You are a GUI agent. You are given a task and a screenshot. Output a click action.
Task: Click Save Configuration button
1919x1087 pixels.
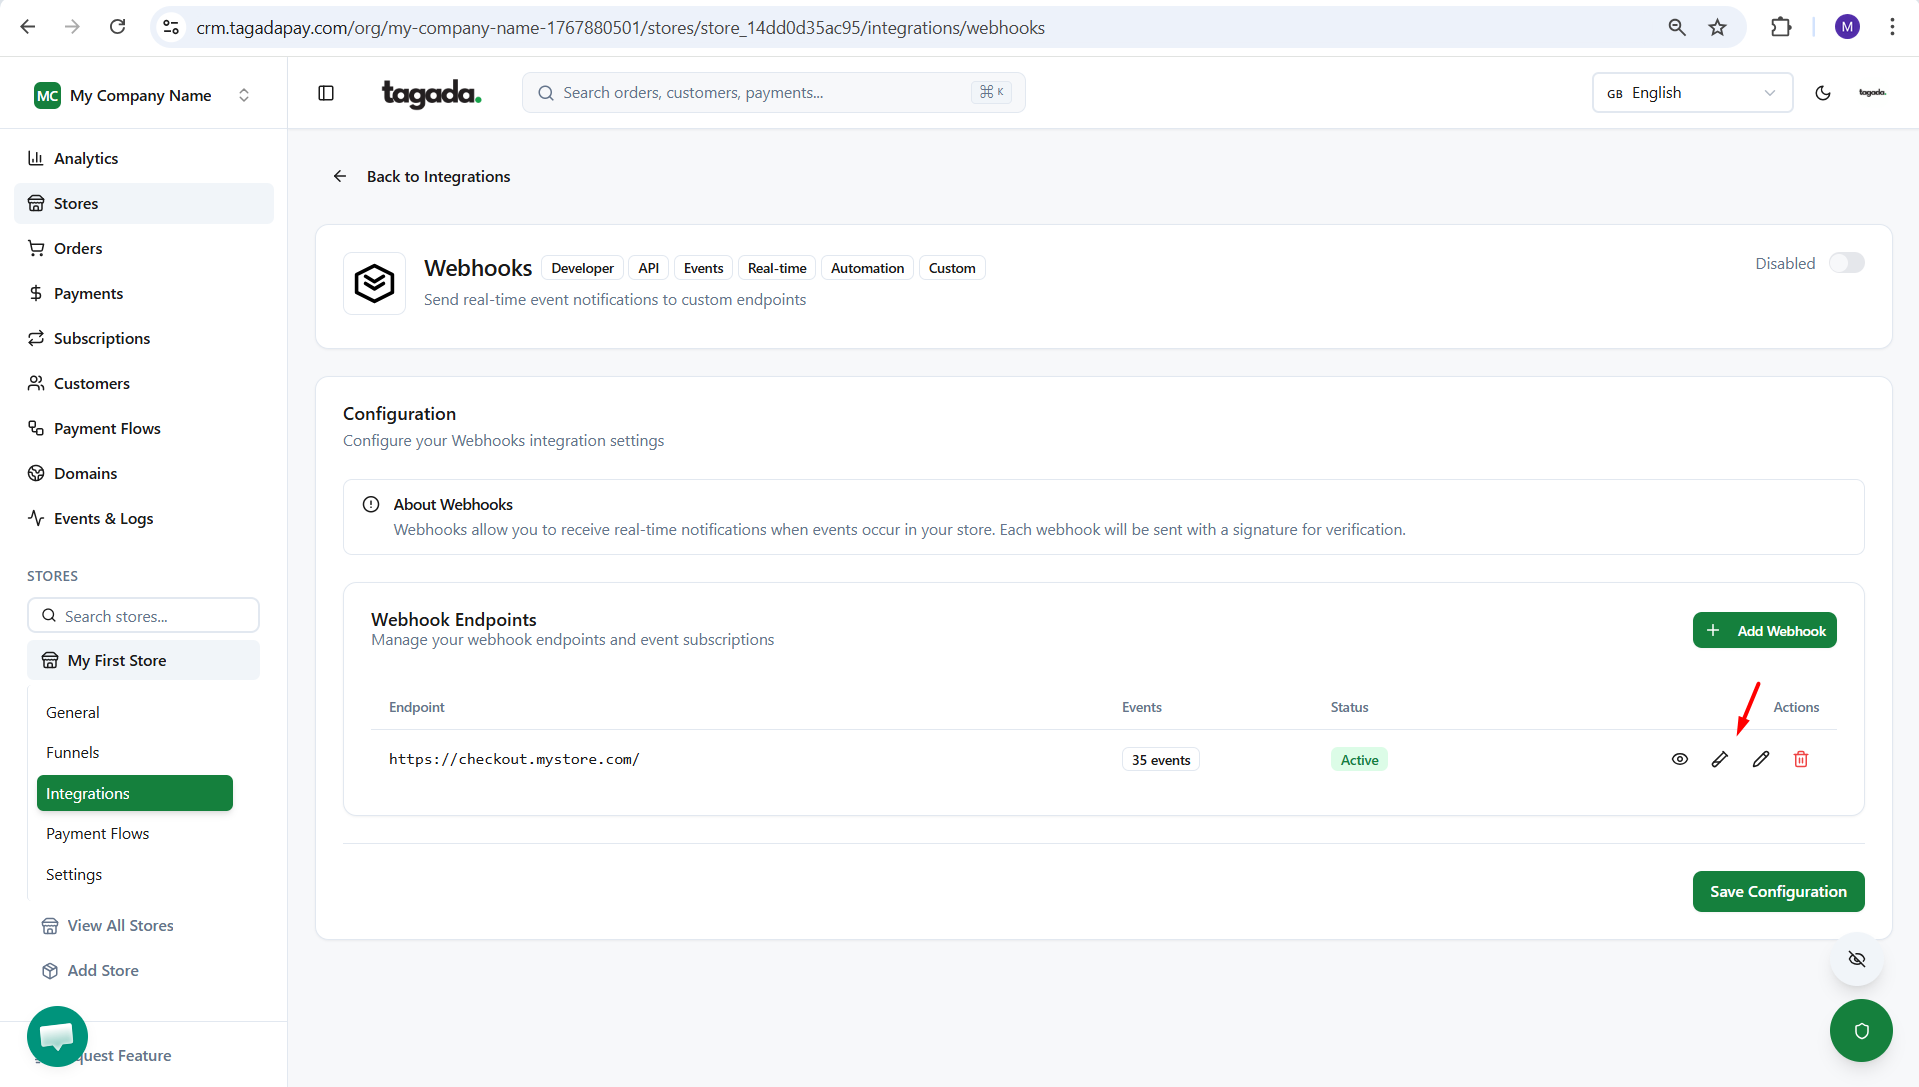click(1777, 892)
